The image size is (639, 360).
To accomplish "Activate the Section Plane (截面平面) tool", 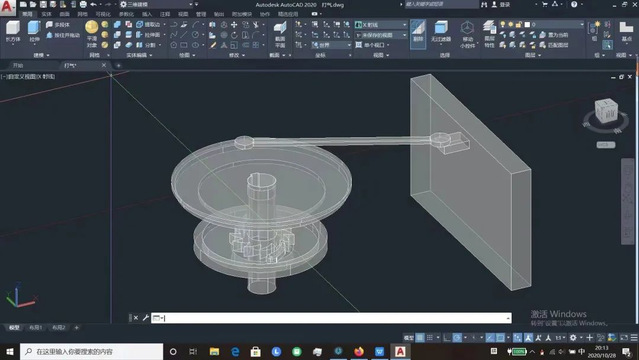I will click(x=280, y=35).
